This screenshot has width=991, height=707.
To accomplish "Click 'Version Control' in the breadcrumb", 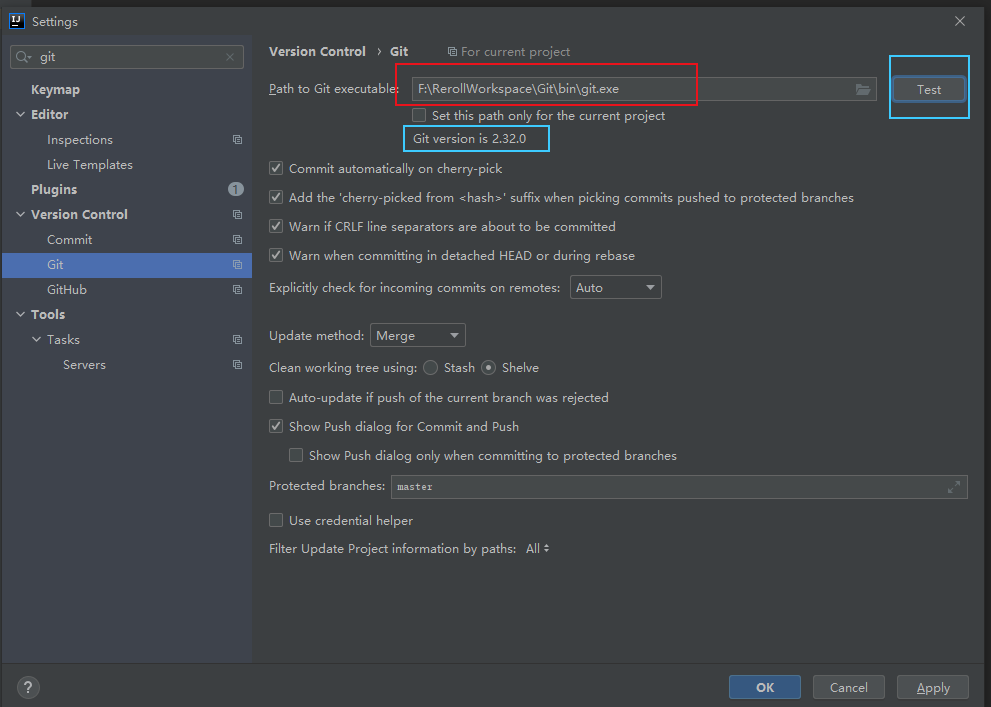I will pos(317,52).
